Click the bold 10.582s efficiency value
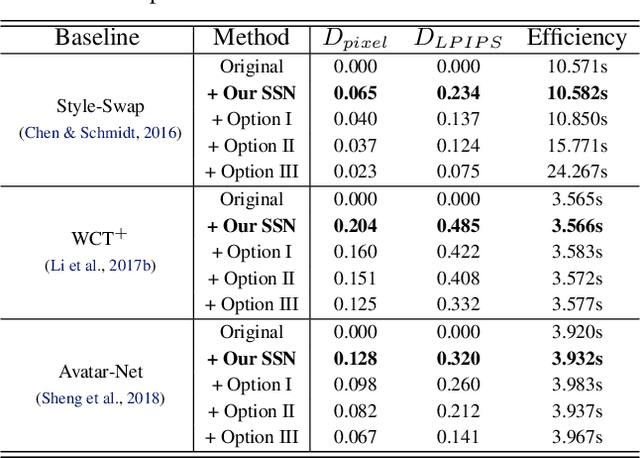 click(x=576, y=93)
